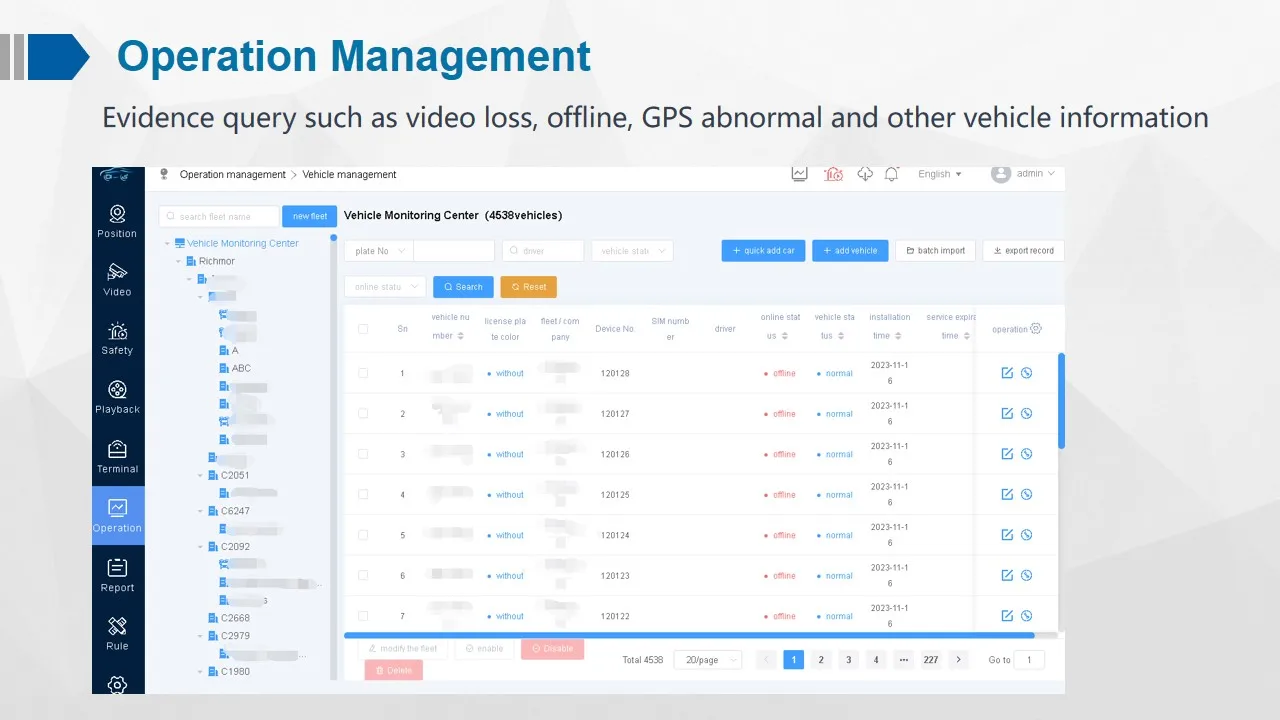
Task: Select the checkbox for row 3
Action: [363, 454]
